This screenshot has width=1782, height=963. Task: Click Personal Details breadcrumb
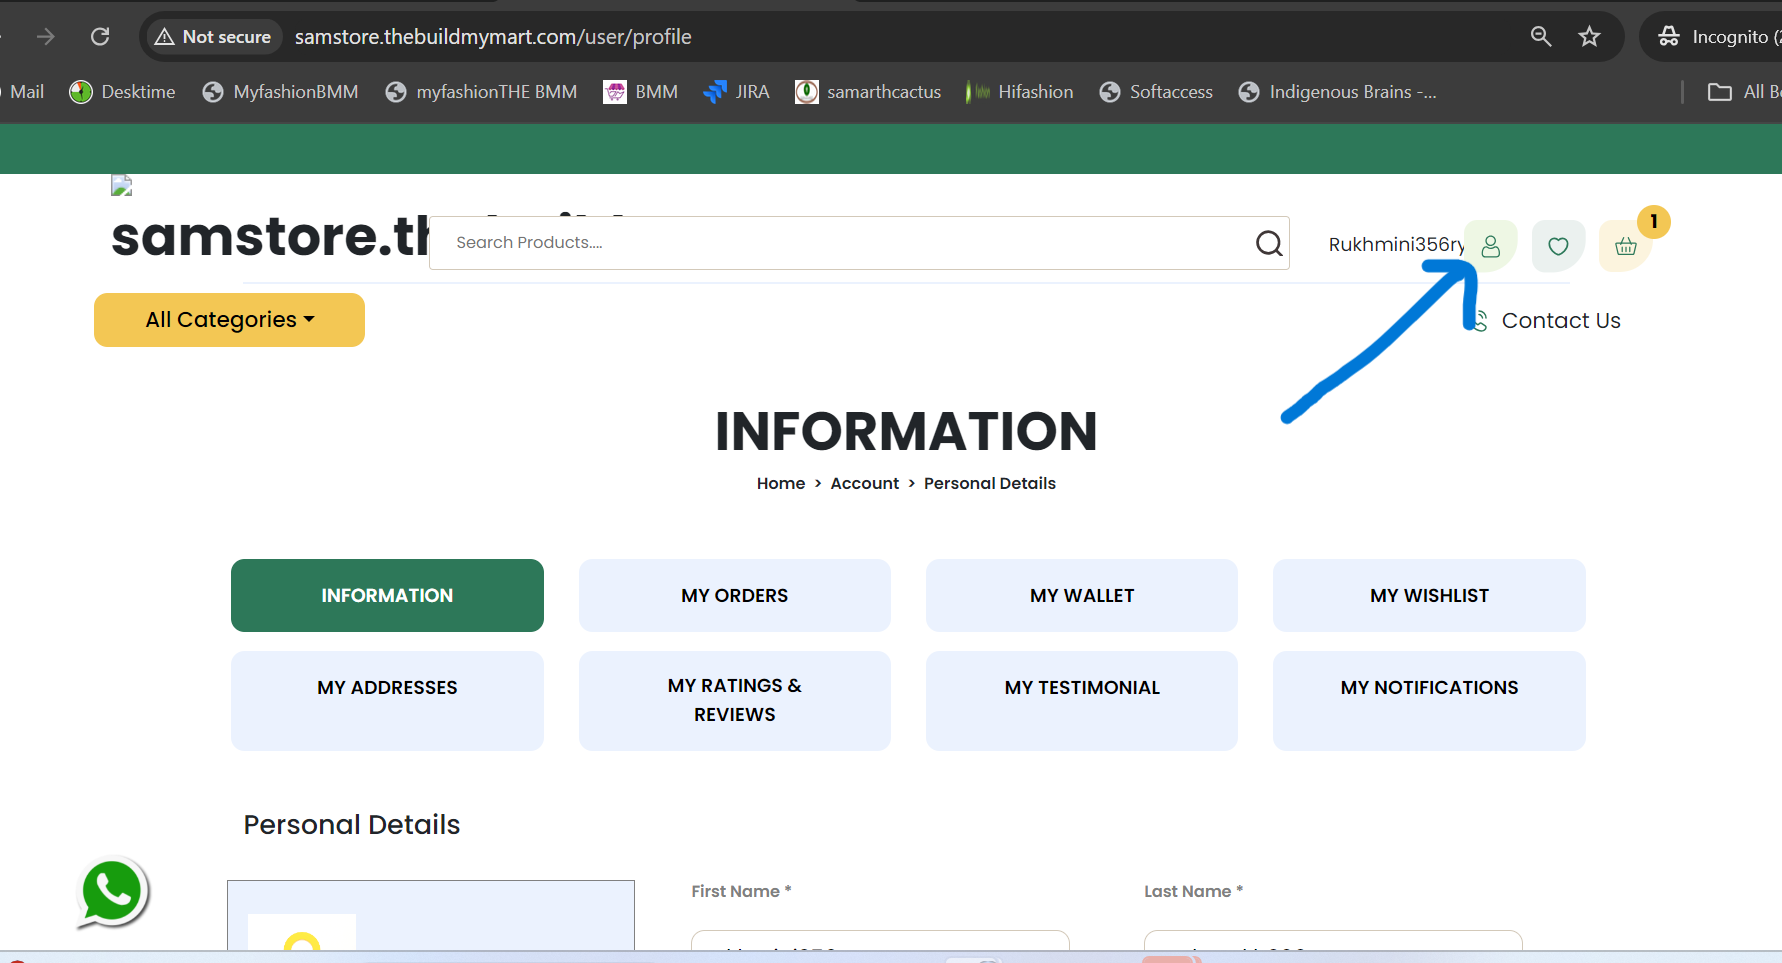point(990,483)
